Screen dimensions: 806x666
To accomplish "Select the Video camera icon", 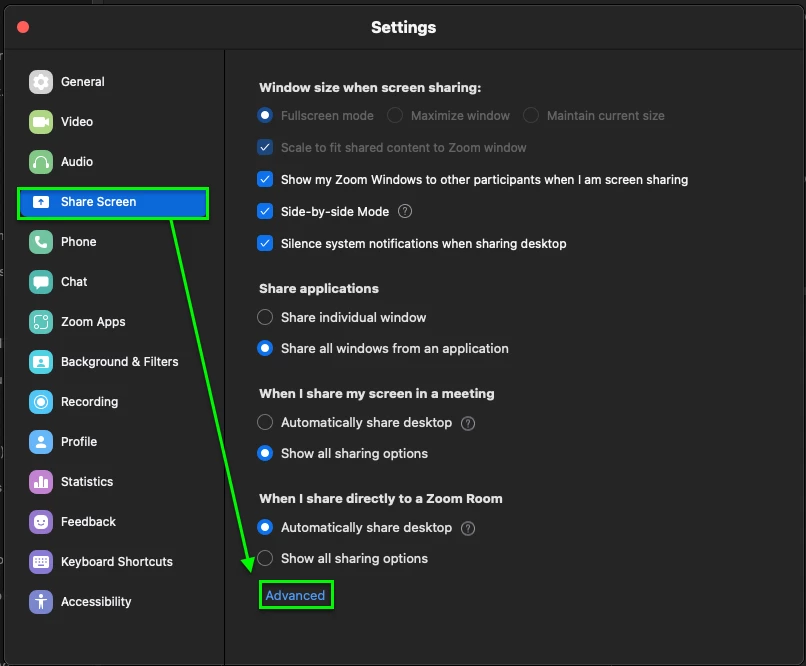I will [x=41, y=122].
